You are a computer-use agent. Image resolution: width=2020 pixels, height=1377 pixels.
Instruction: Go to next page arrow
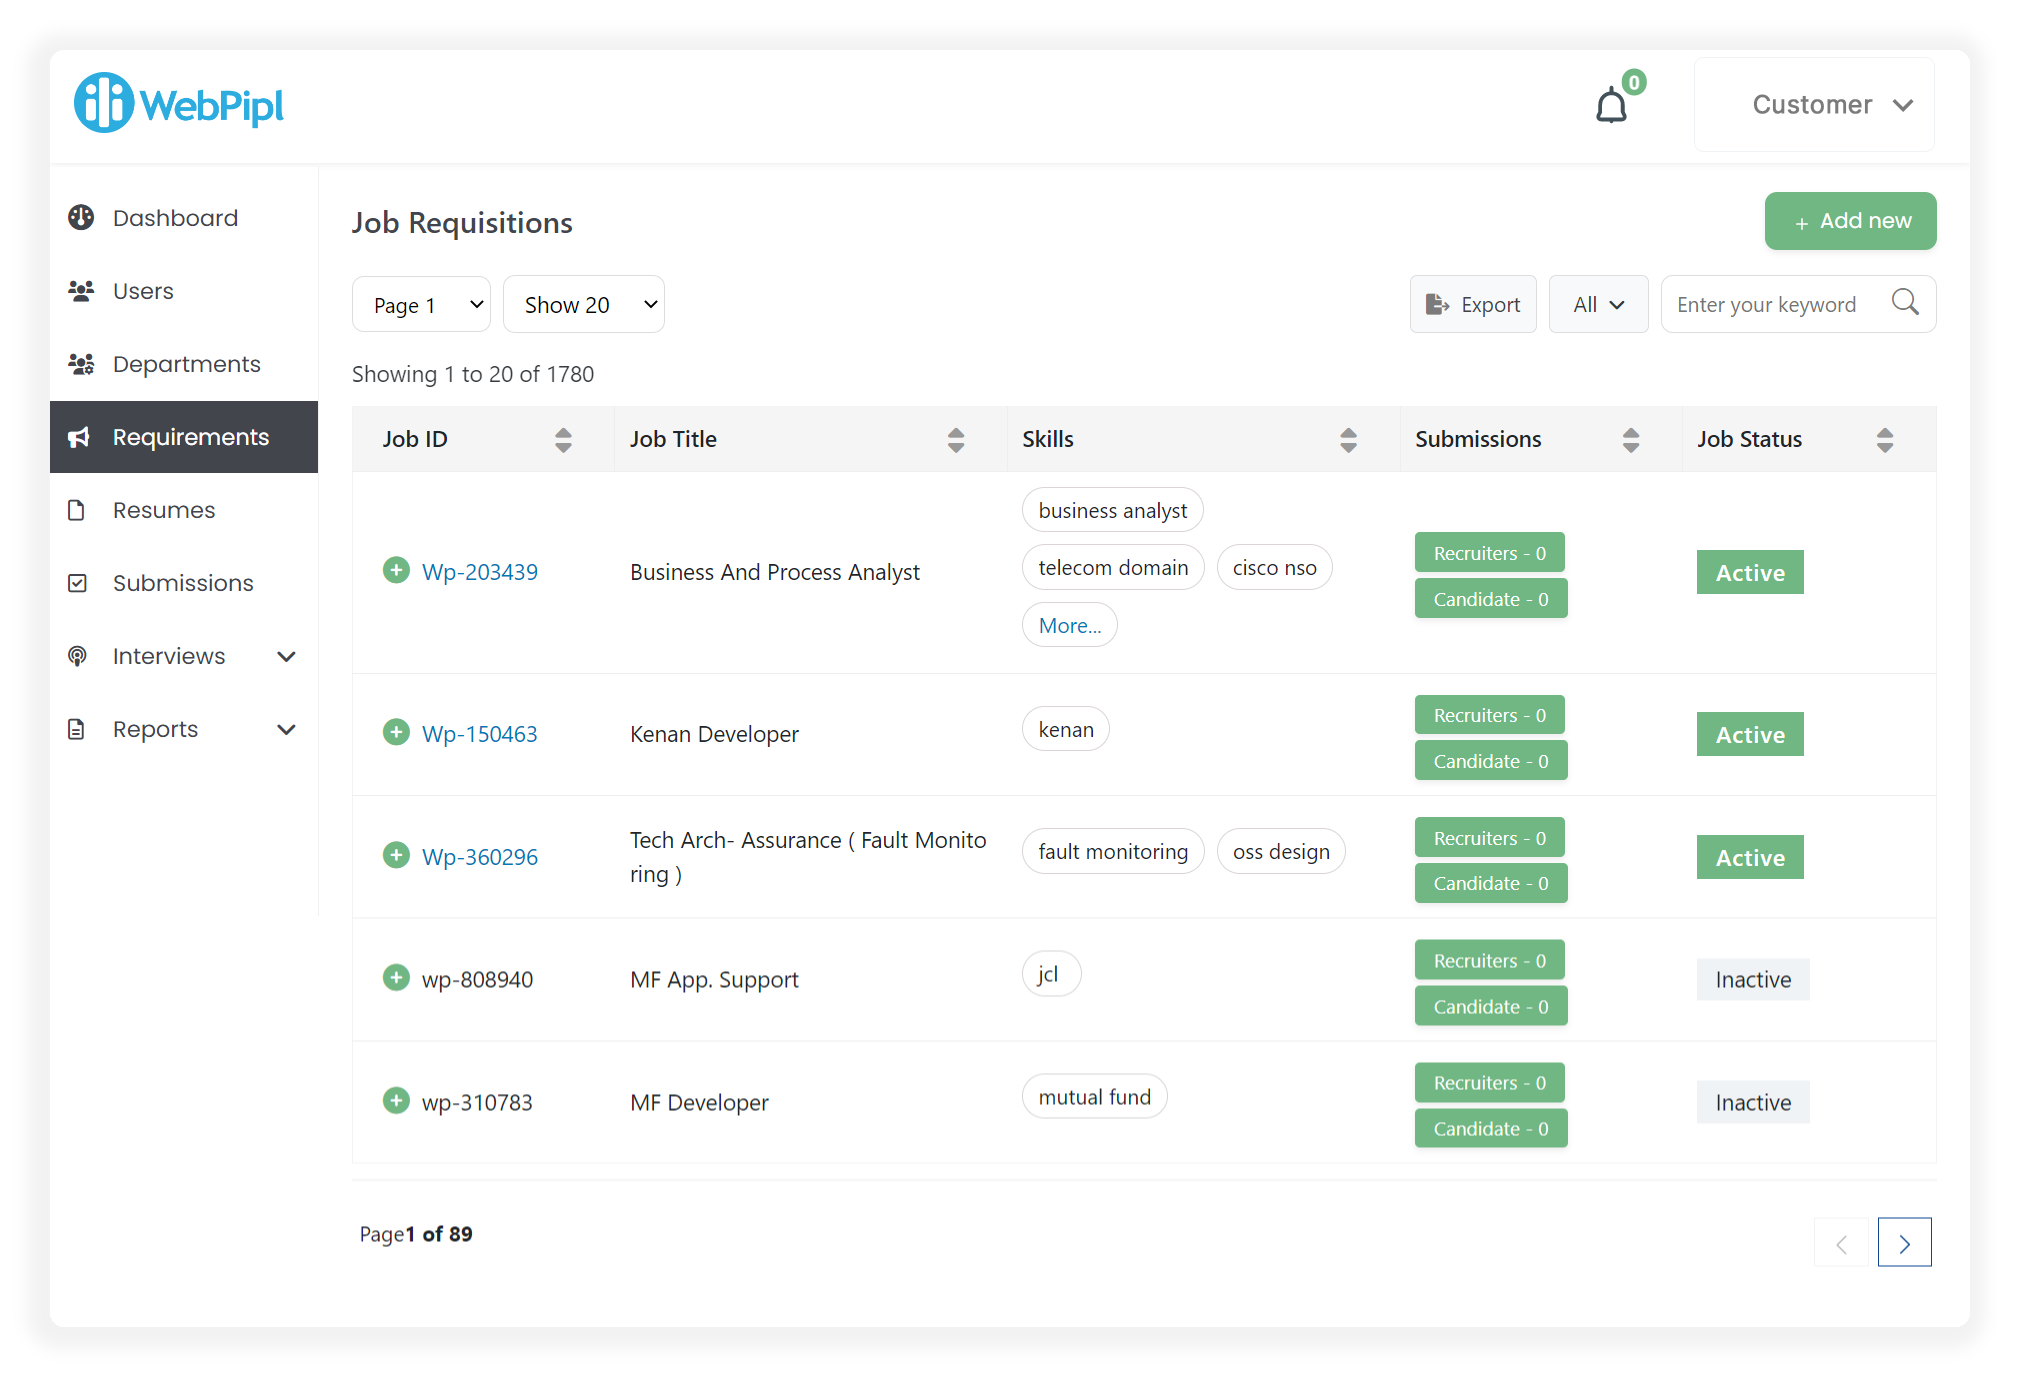click(1903, 1243)
